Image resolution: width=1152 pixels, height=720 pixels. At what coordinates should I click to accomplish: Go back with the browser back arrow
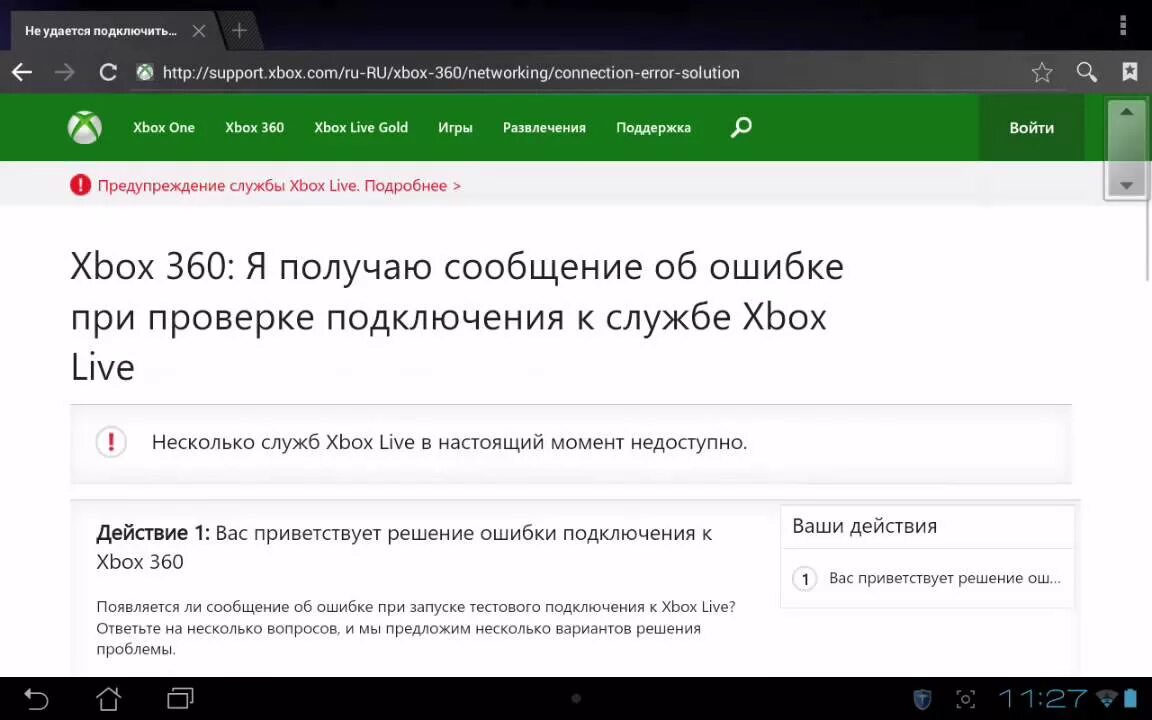coord(22,72)
